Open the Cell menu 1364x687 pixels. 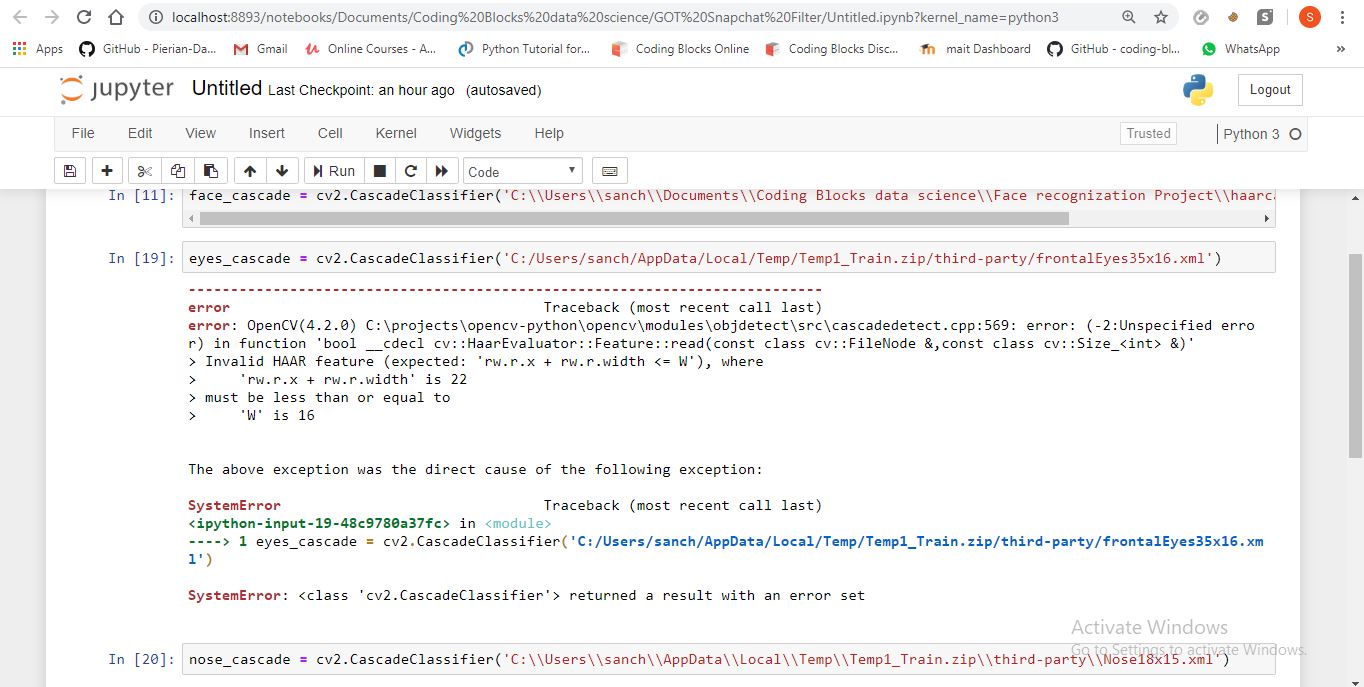coord(330,133)
